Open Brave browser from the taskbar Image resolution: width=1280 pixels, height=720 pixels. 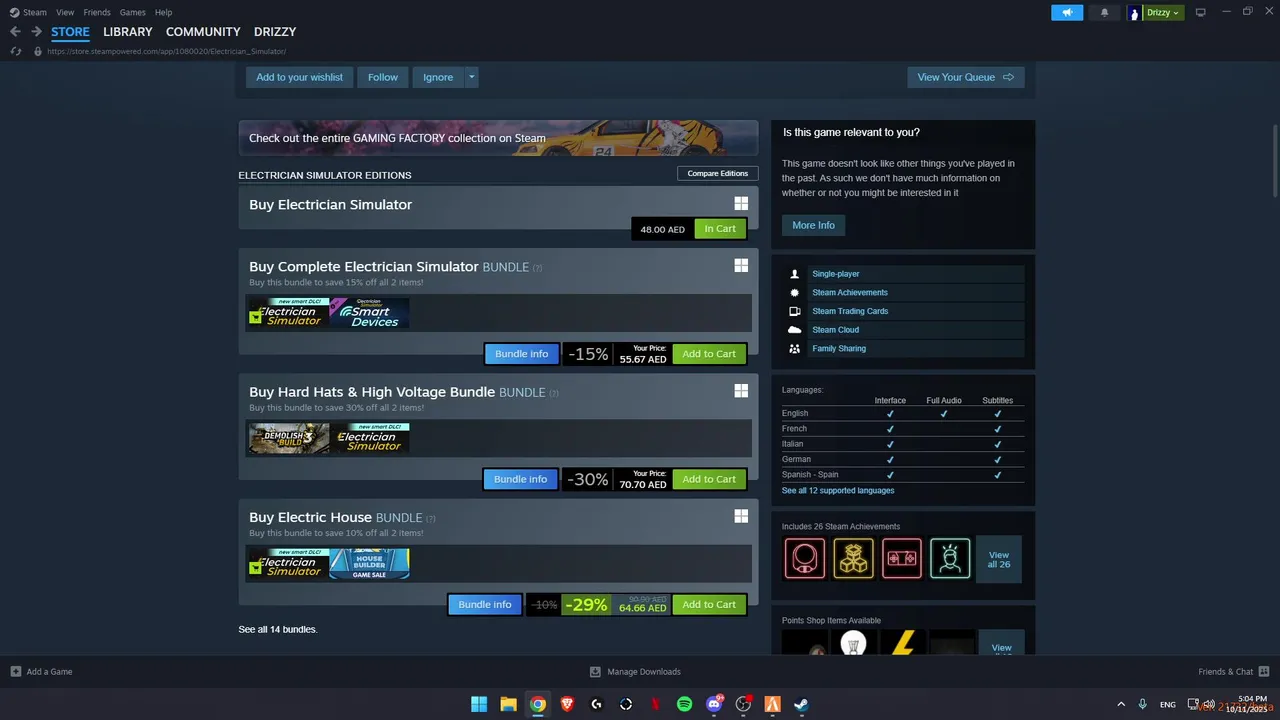point(567,704)
